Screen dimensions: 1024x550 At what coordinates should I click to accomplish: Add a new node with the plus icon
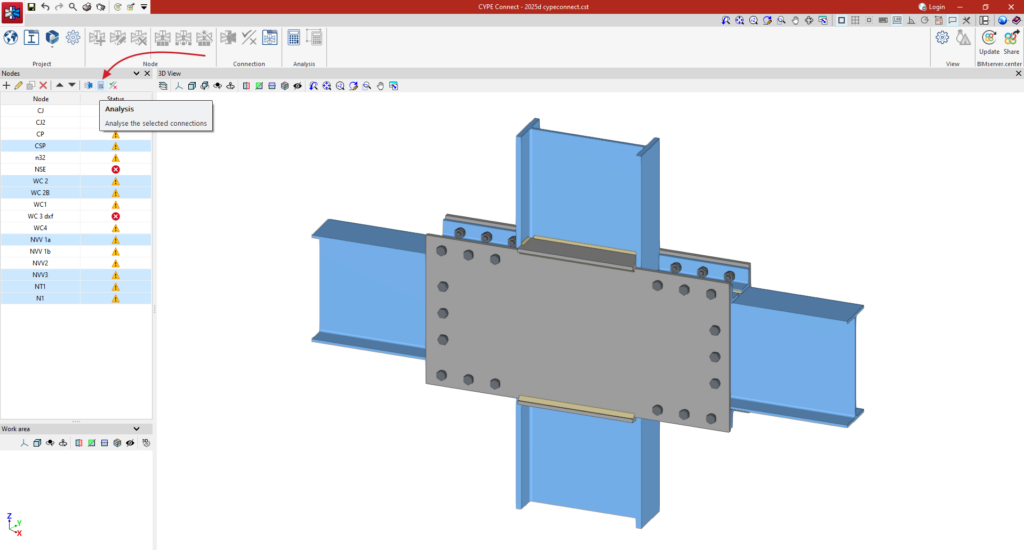[x=7, y=86]
